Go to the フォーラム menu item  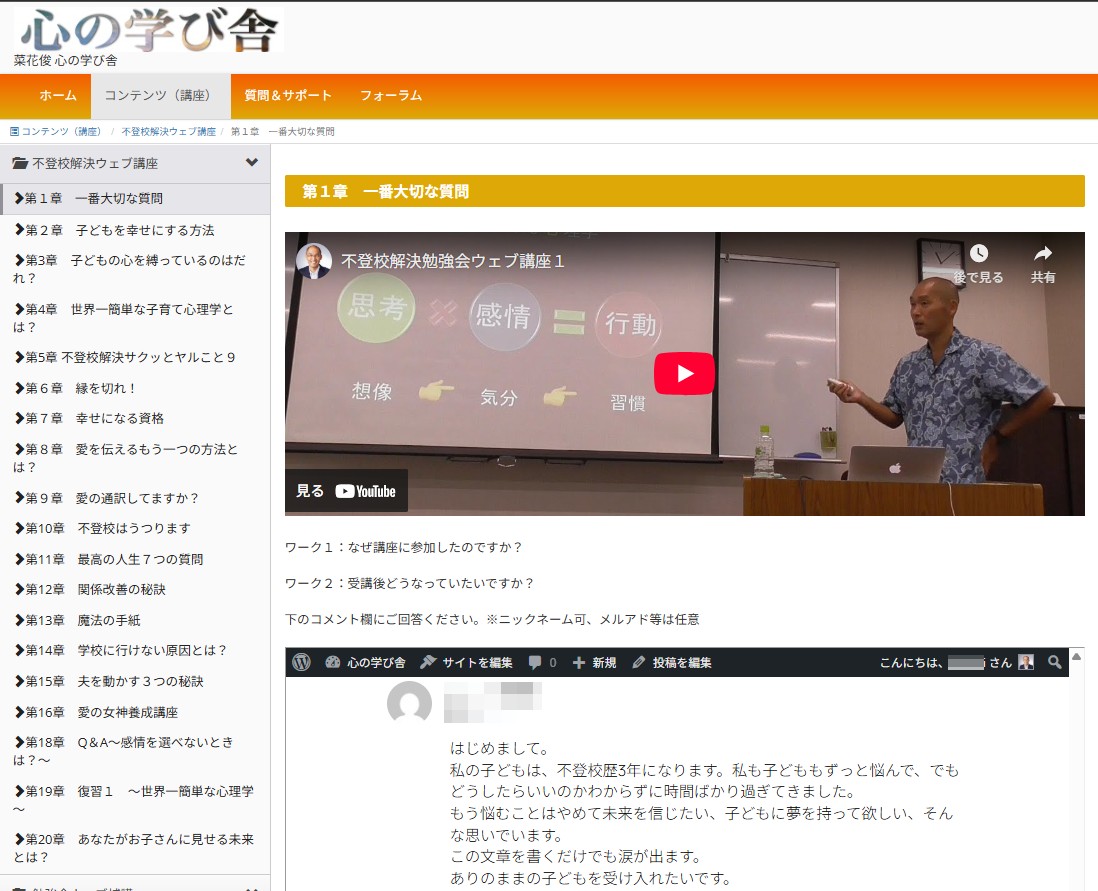pyautogui.click(x=391, y=96)
